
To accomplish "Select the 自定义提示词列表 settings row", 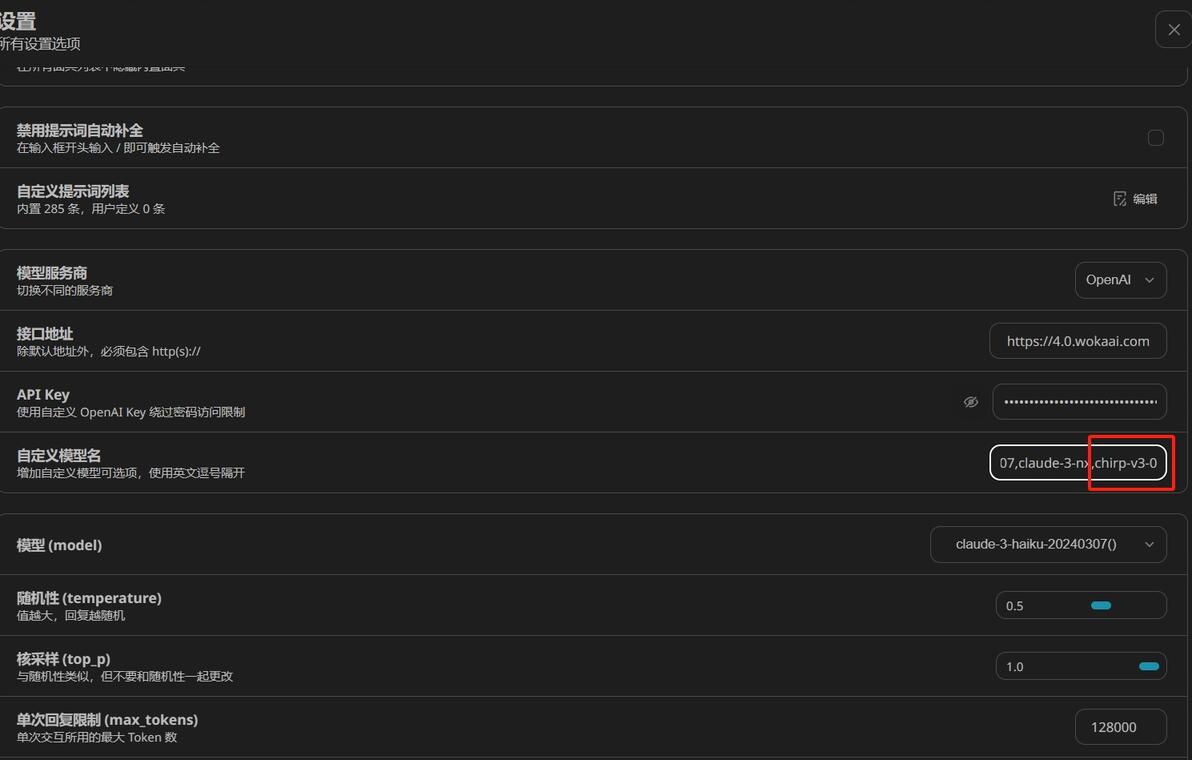I will (x=593, y=198).
